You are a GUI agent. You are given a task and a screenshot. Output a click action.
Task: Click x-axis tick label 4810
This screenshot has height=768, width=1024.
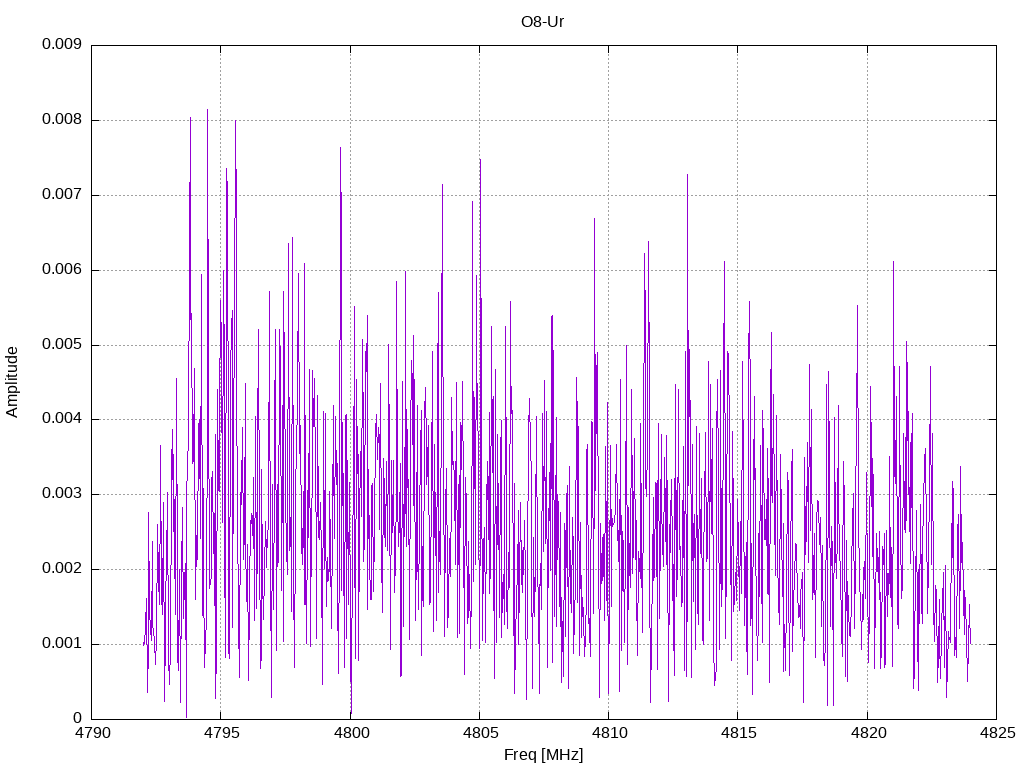(x=609, y=733)
